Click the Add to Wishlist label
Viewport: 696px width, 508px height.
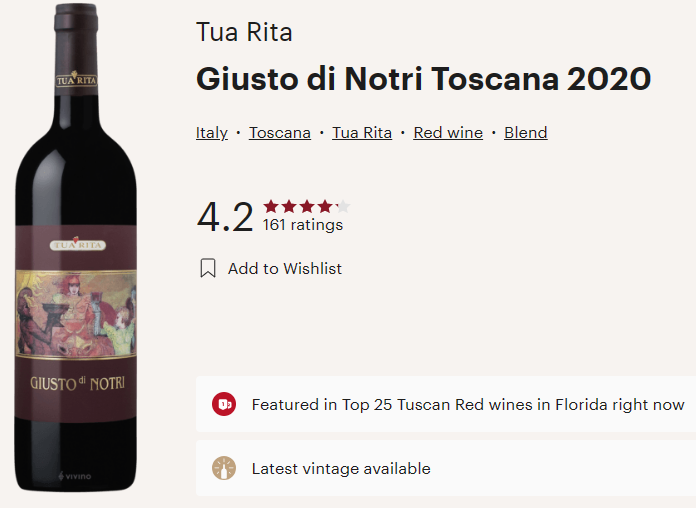pyautogui.click(x=285, y=268)
